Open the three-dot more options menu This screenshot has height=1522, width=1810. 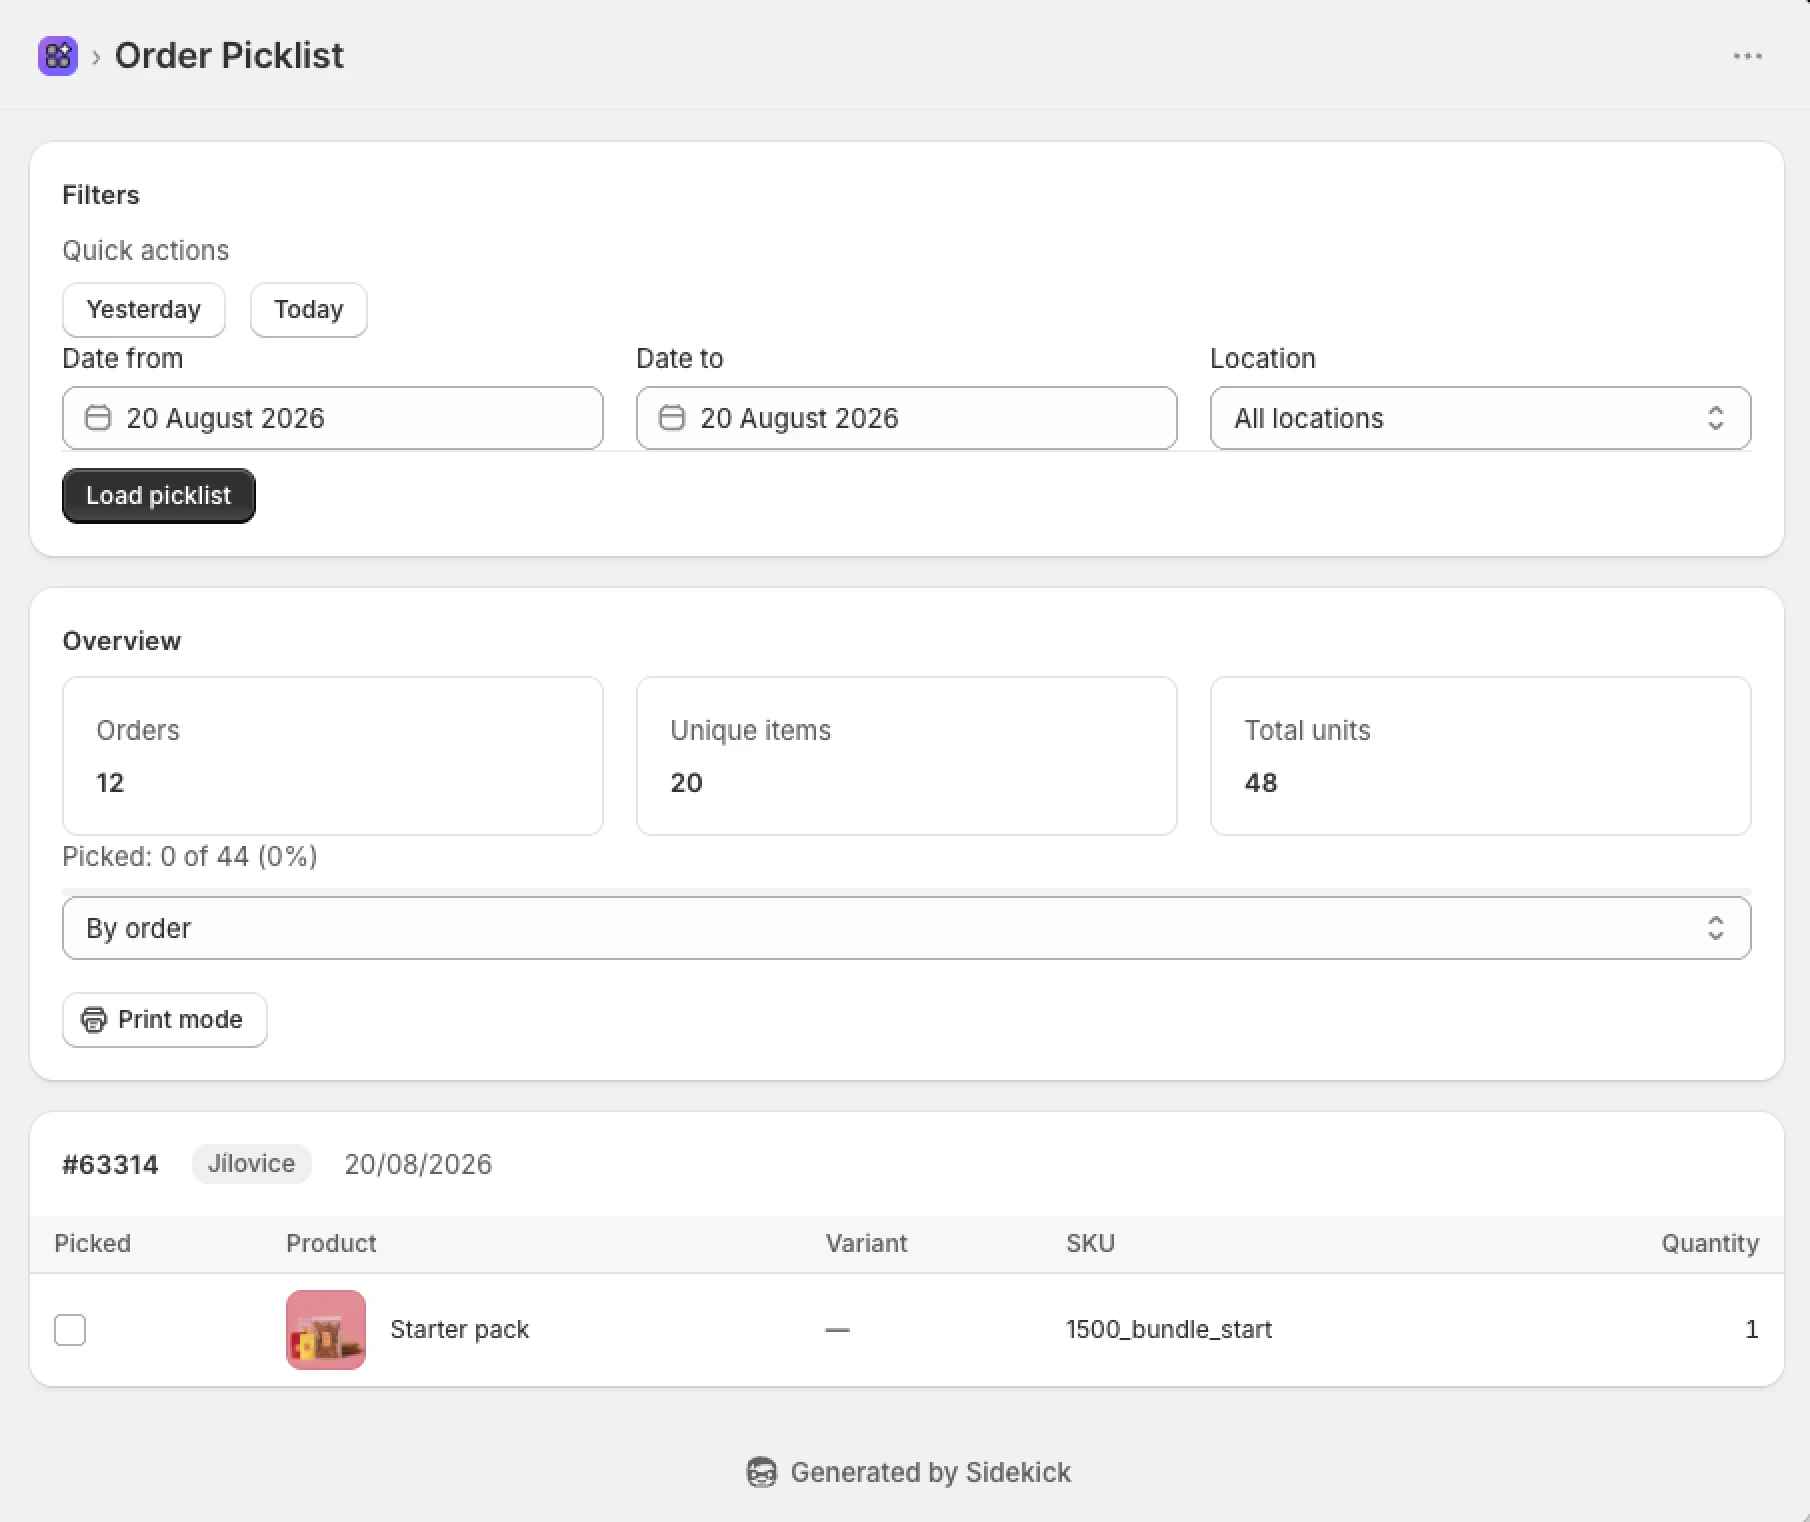pos(1747,56)
